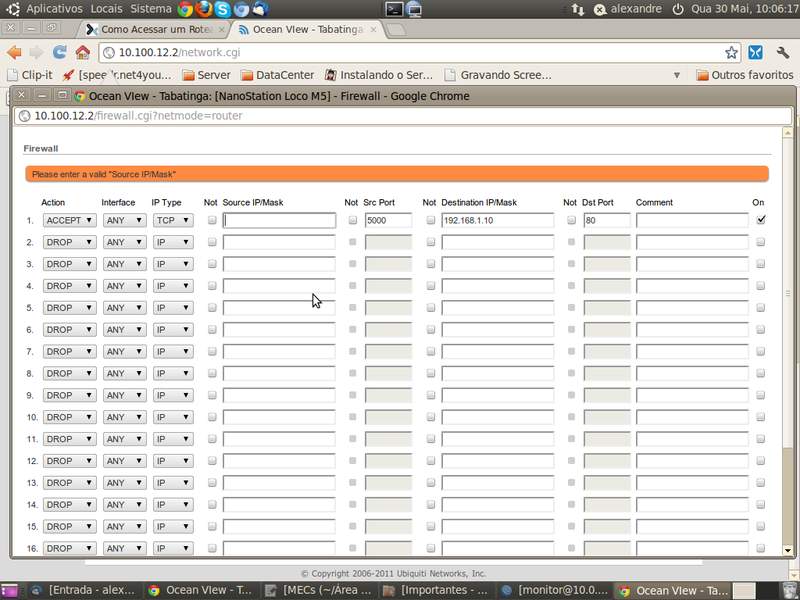Screen dimensions: 800x600
Task: Open the IP Type dropdown in rule 4
Action: coord(173,286)
